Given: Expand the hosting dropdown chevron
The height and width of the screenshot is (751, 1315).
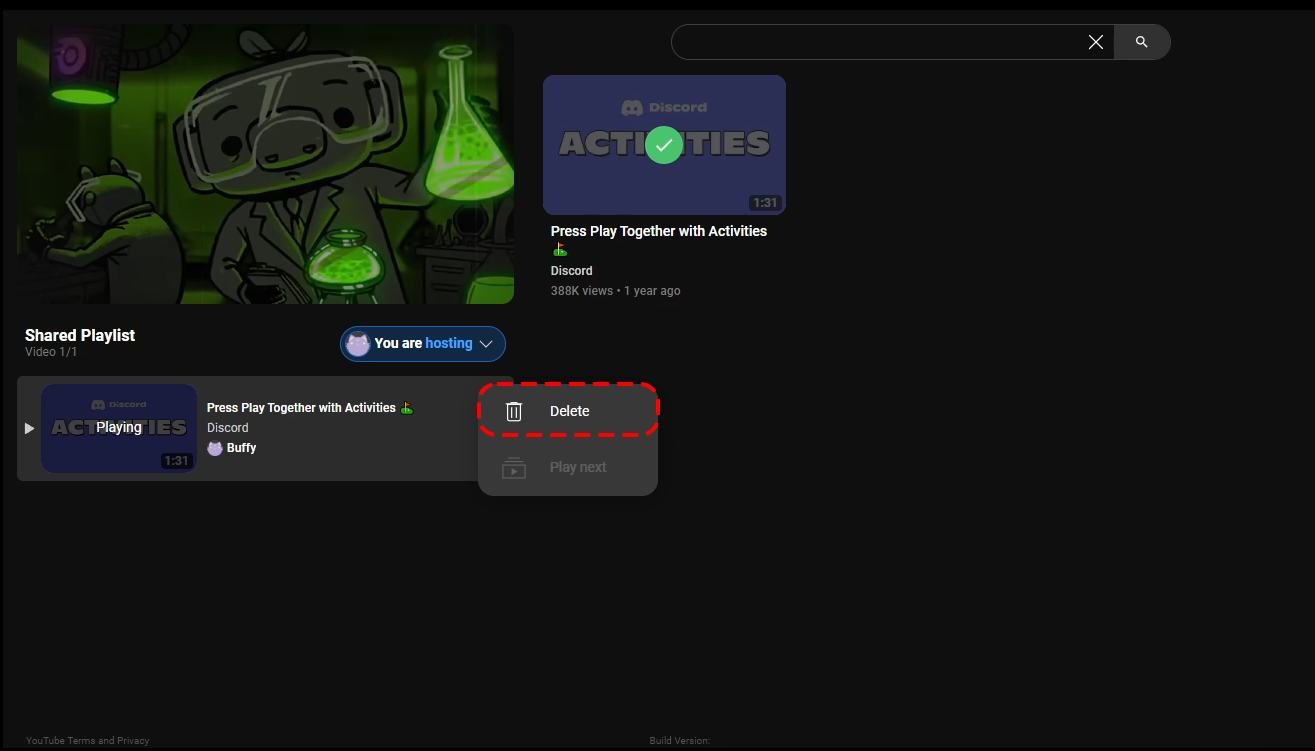Looking at the screenshot, I should 487,344.
